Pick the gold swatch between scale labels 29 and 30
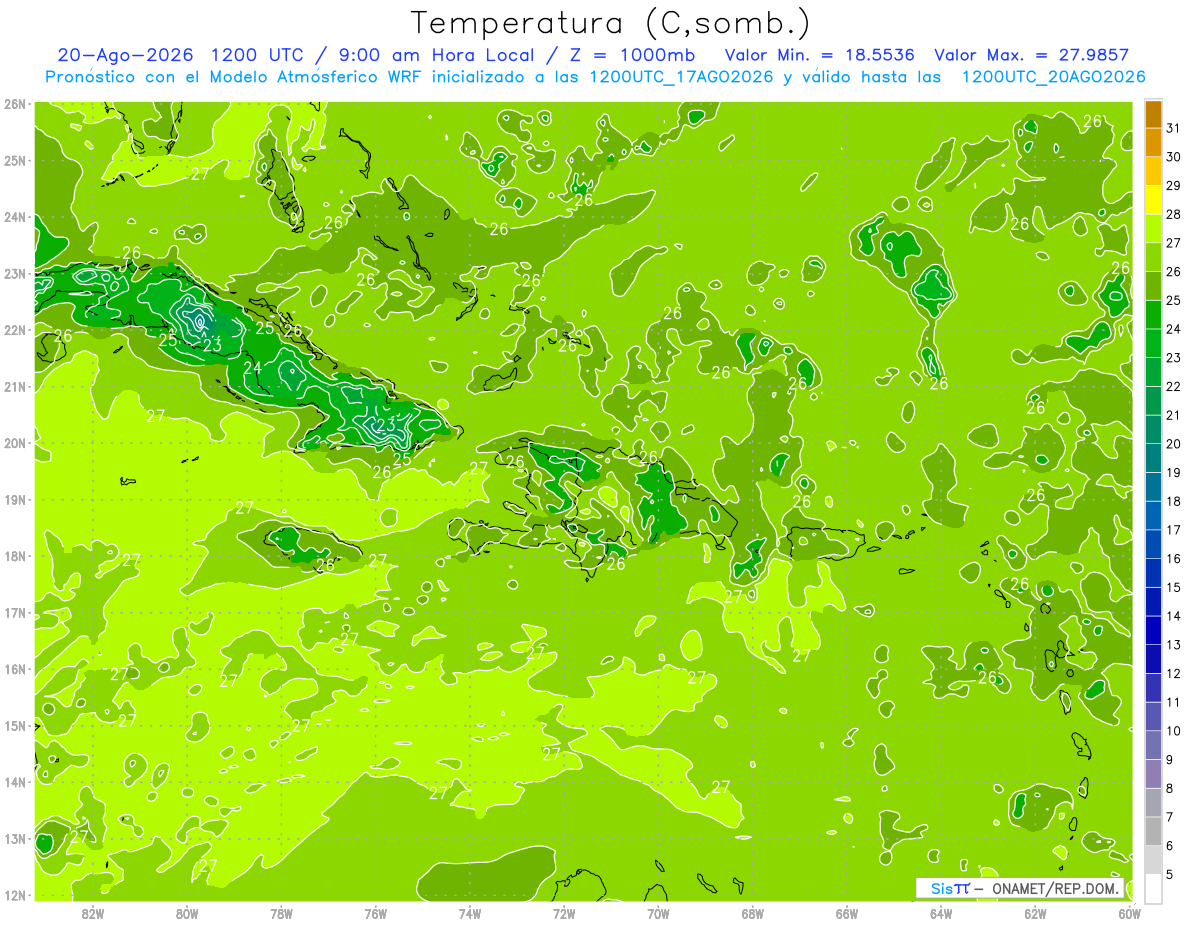1200x927 pixels. [x=1153, y=171]
